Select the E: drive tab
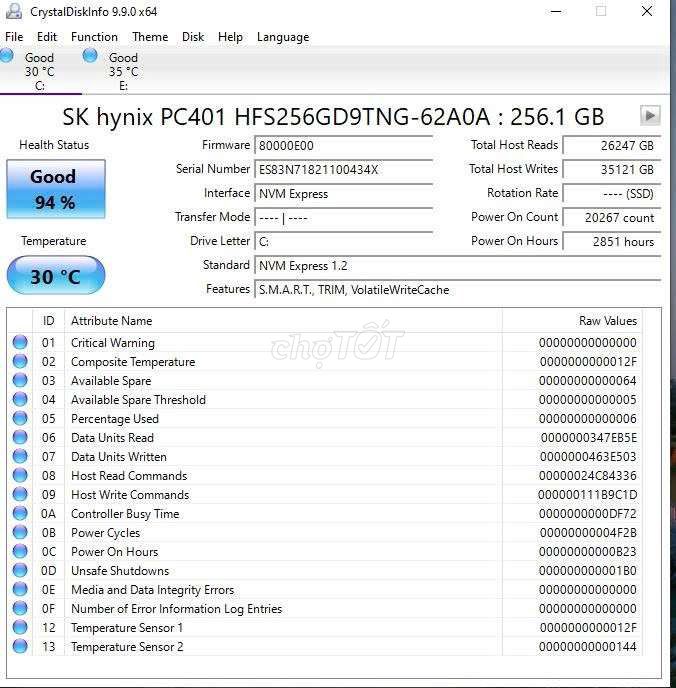This screenshot has height=688, width=676. coord(124,71)
